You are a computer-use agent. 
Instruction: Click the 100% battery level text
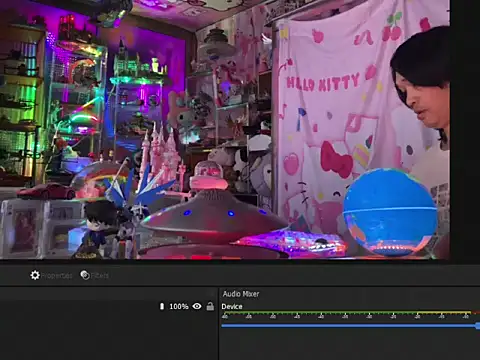[179, 306]
